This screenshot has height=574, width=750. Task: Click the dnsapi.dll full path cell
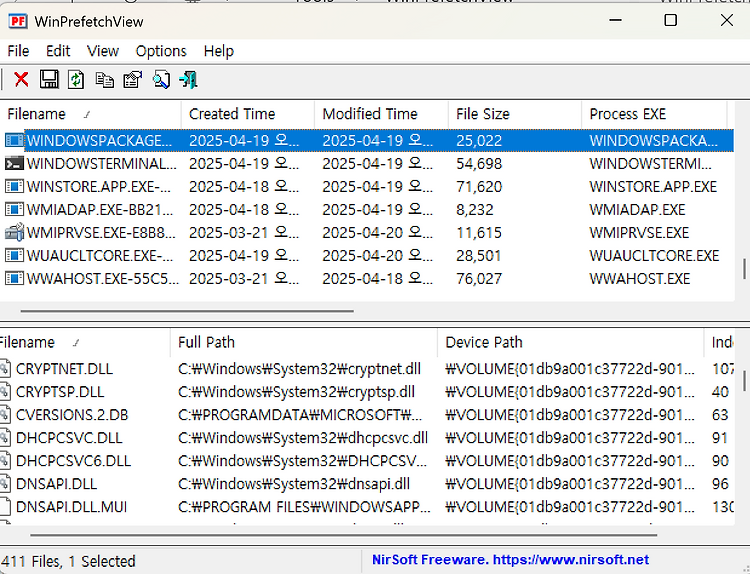pos(294,484)
